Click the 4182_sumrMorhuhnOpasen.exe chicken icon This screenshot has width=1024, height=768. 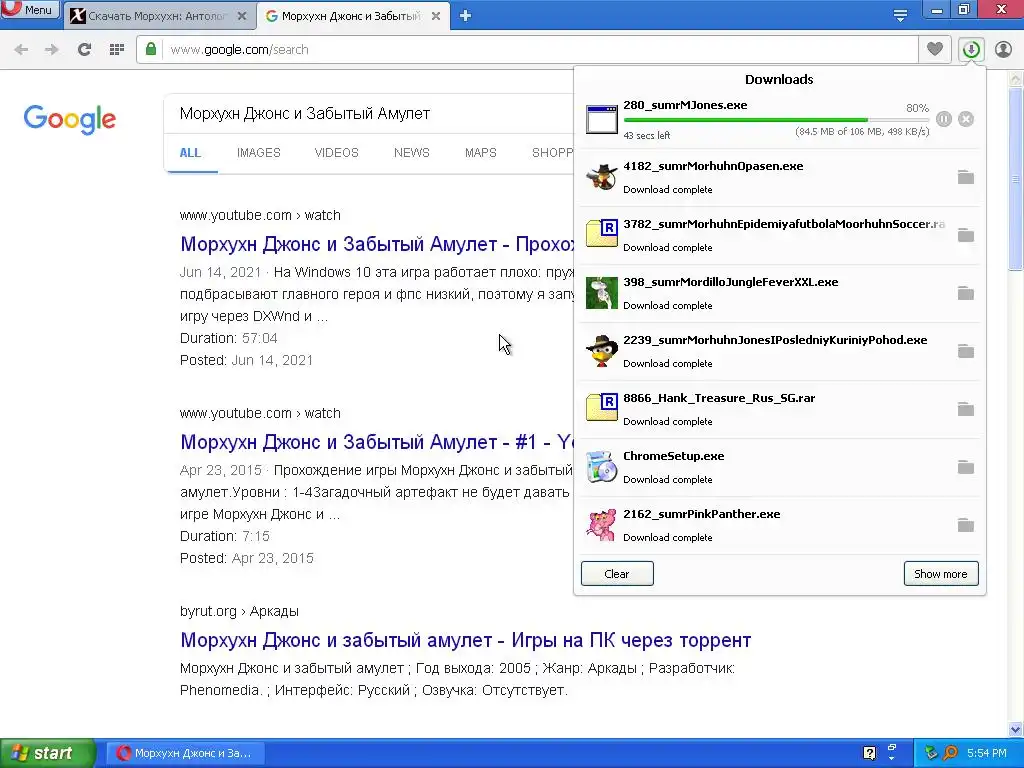pos(601,177)
